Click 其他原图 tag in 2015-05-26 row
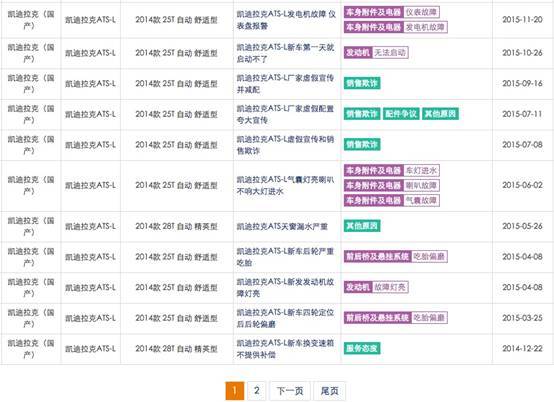The height and width of the screenshot is (402, 554). (362, 226)
